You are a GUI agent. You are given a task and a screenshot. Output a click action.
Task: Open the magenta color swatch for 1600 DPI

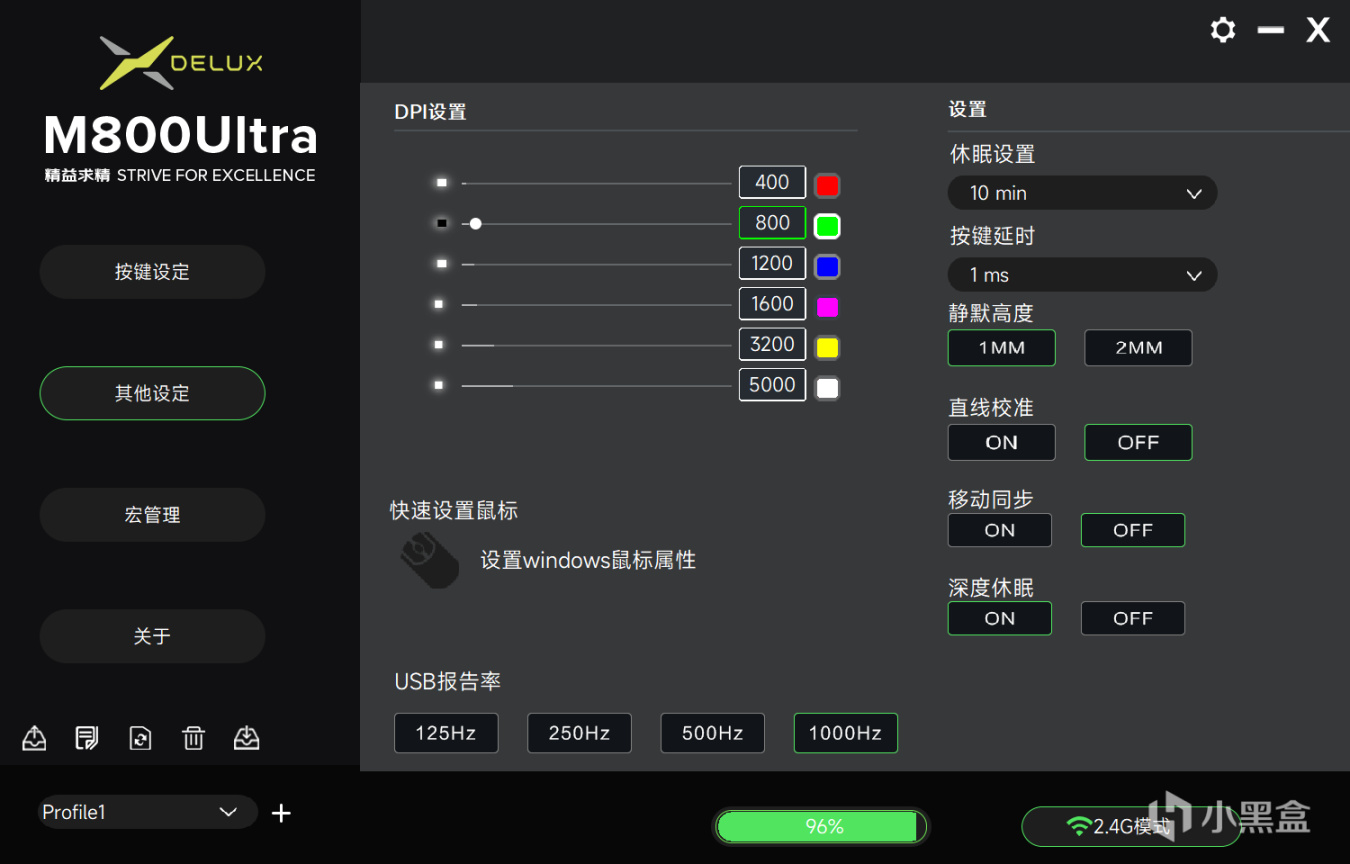pos(827,307)
